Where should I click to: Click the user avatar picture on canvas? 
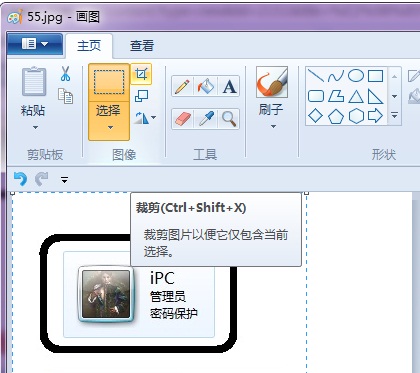pos(106,294)
